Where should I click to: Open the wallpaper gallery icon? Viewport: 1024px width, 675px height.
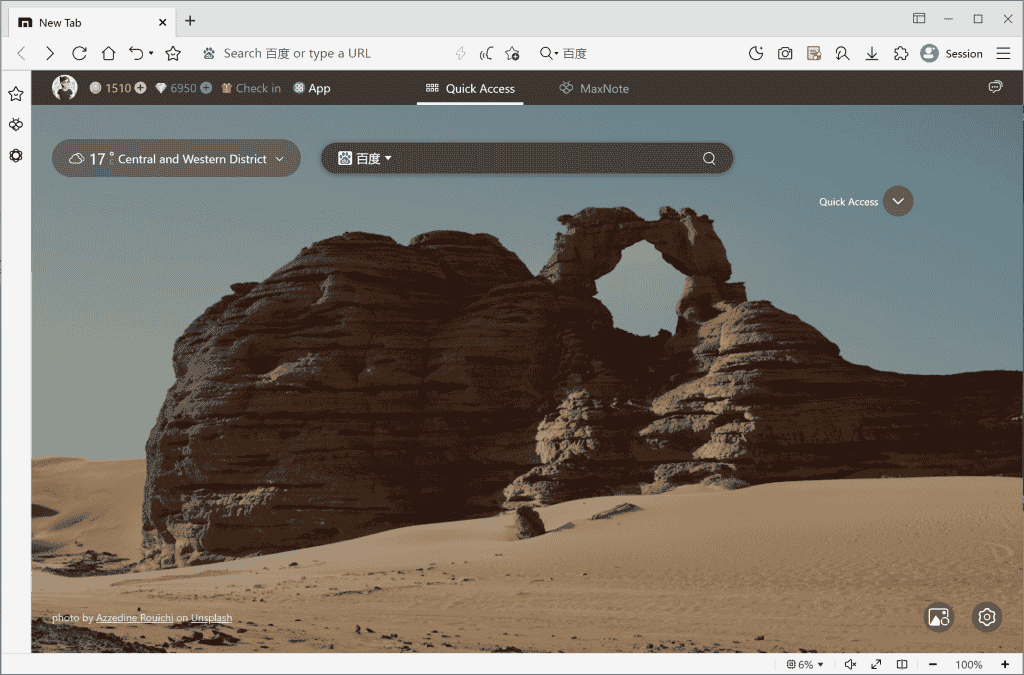click(x=938, y=617)
